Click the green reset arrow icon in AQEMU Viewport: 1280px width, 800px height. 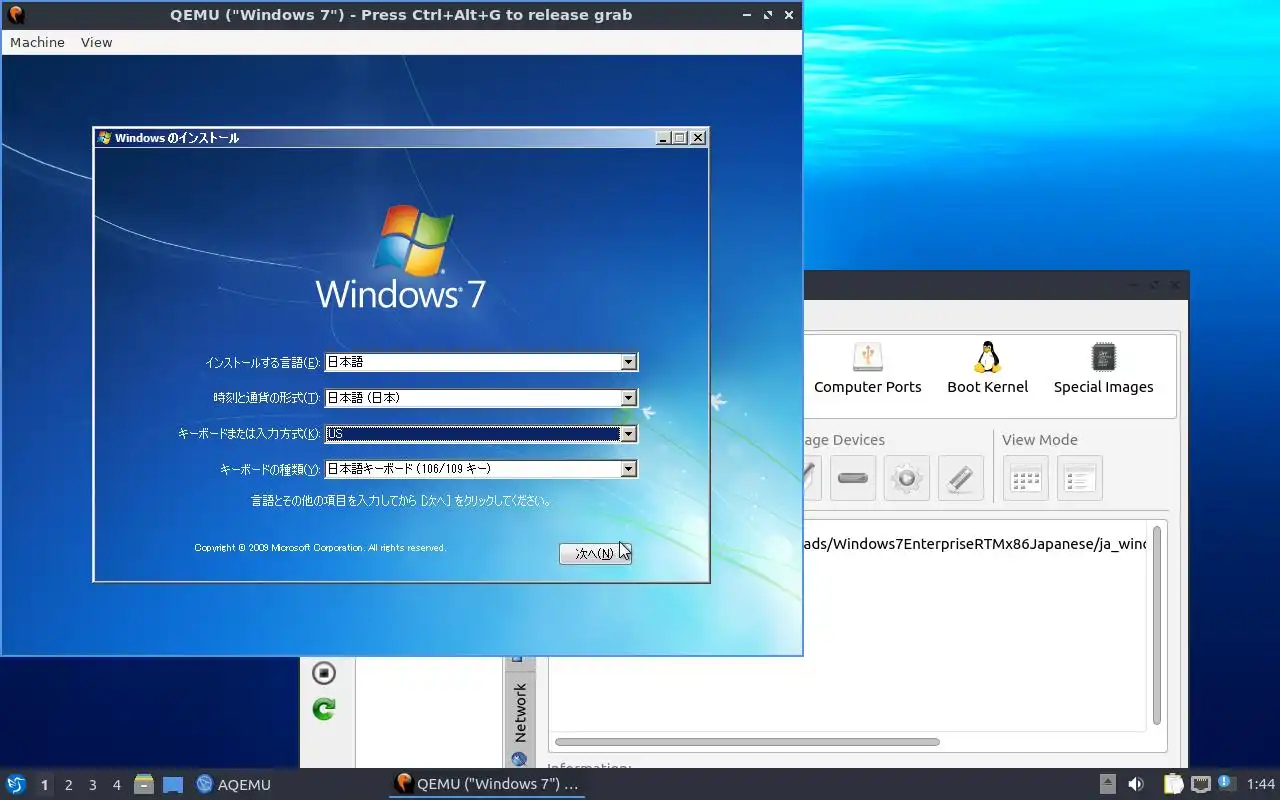pyautogui.click(x=323, y=709)
